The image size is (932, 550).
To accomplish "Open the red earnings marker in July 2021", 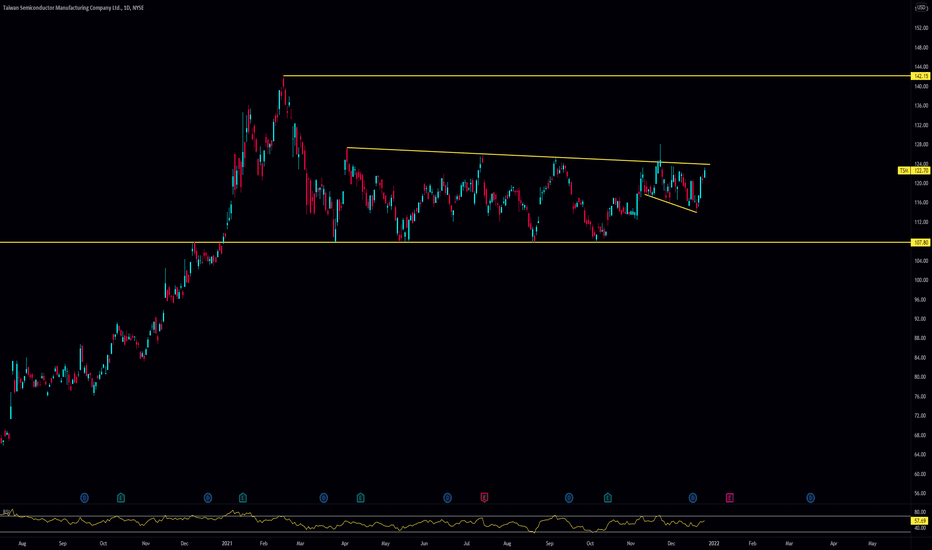I will coord(484,498).
